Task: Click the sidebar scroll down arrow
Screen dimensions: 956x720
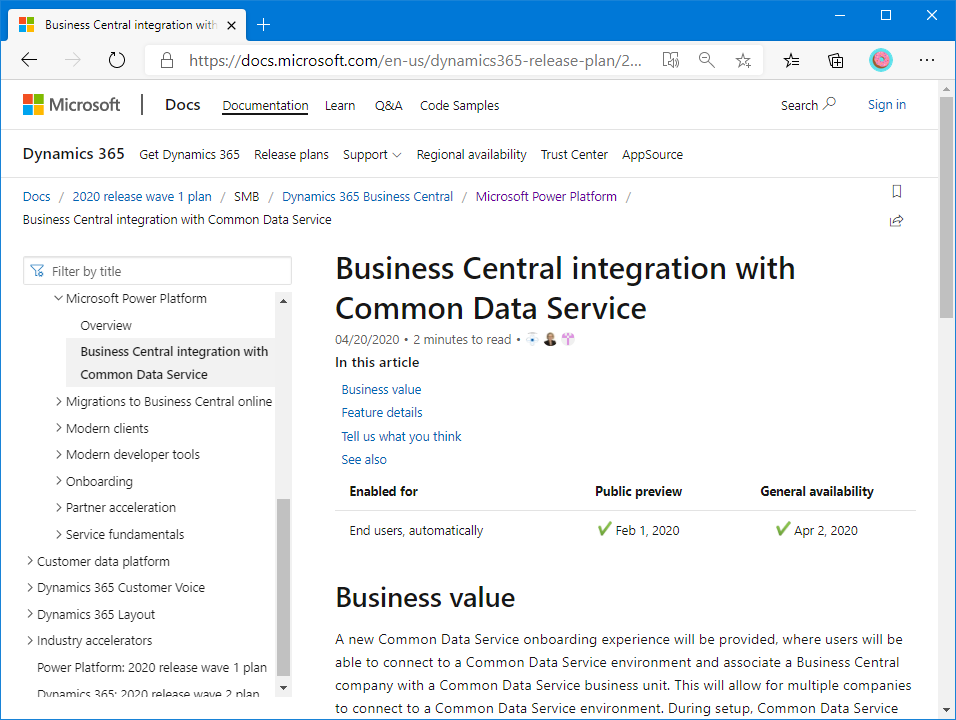Action: pos(283,688)
